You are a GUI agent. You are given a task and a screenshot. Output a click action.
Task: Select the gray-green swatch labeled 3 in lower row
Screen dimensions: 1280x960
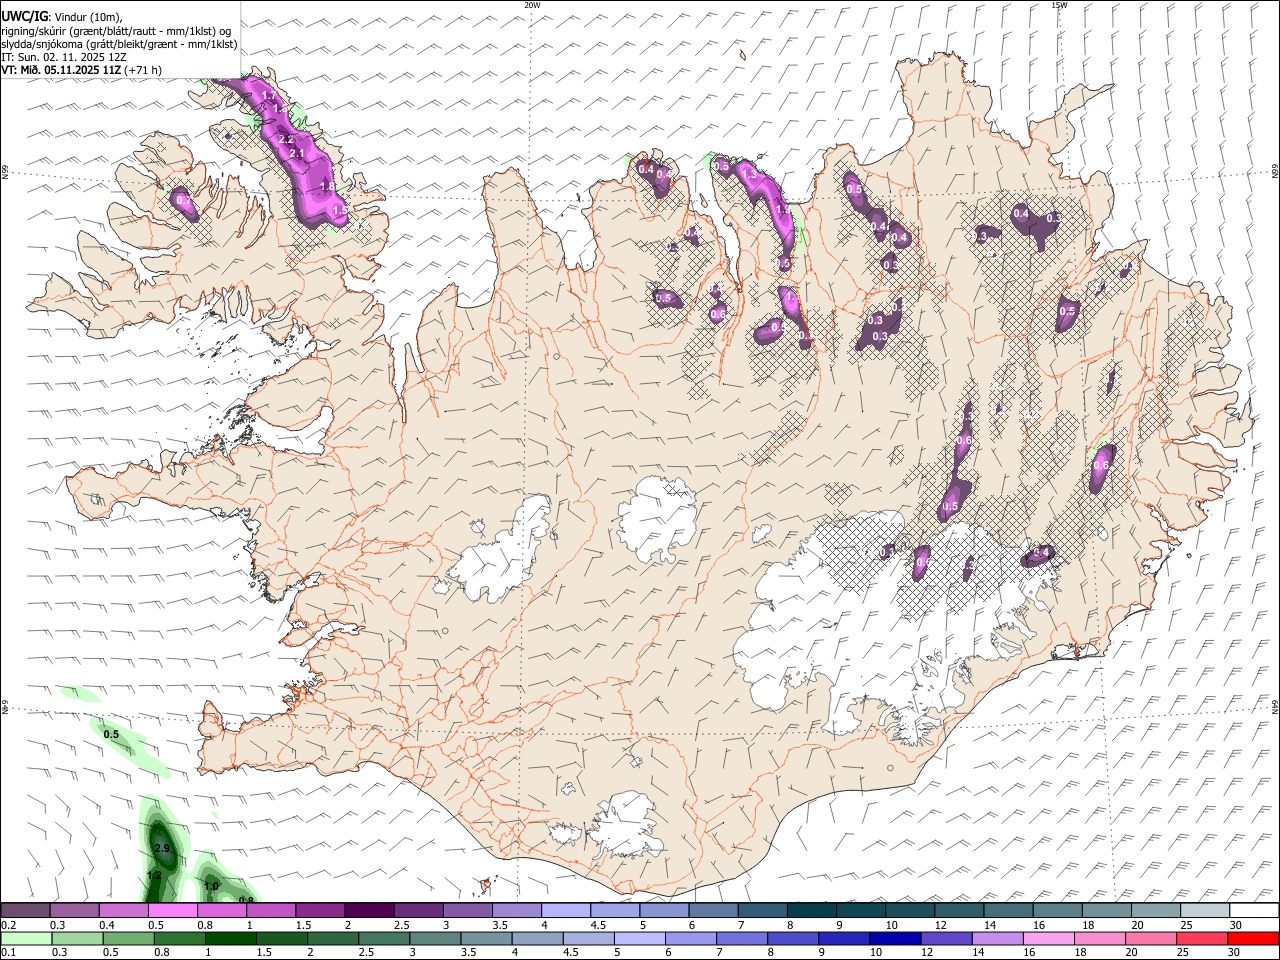[x=435, y=939]
